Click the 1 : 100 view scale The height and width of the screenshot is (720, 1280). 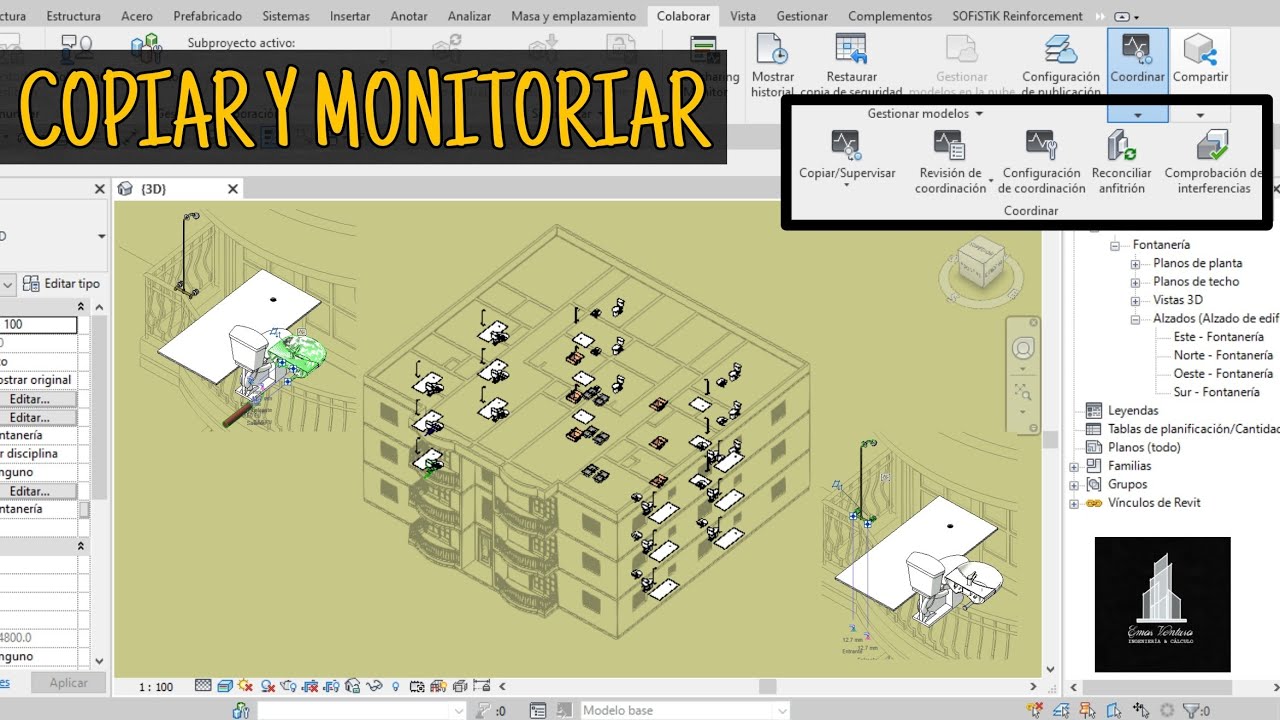click(x=156, y=687)
